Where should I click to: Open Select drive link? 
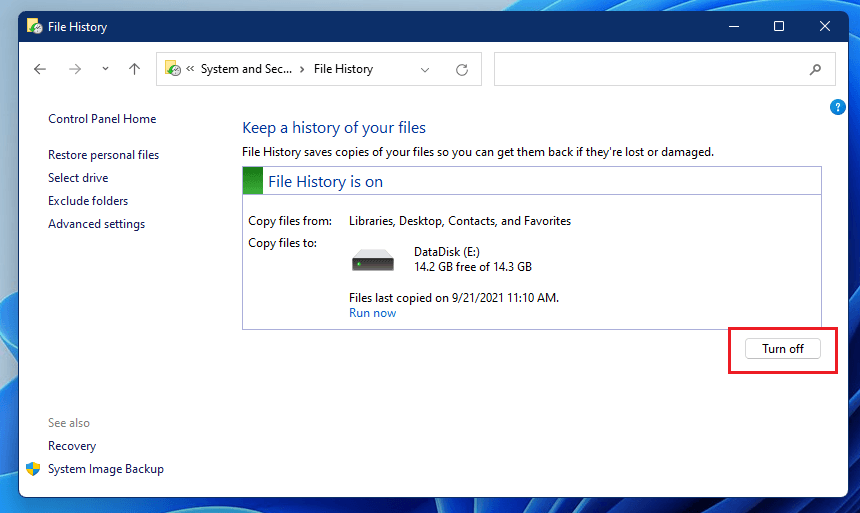pyautogui.click(x=78, y=178)
